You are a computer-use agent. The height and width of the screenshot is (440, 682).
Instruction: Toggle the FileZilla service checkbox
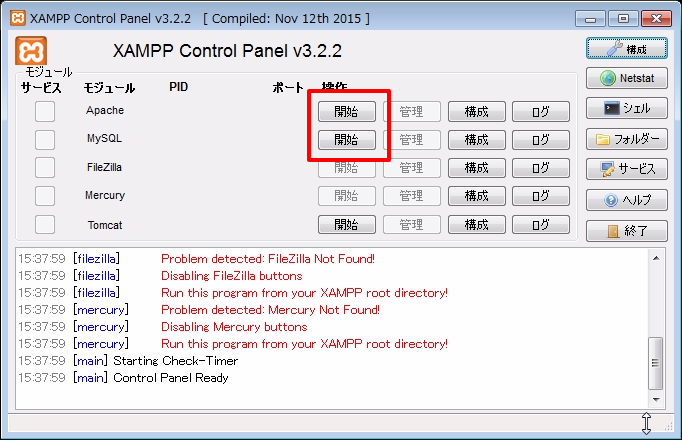(x=45, y=167)
